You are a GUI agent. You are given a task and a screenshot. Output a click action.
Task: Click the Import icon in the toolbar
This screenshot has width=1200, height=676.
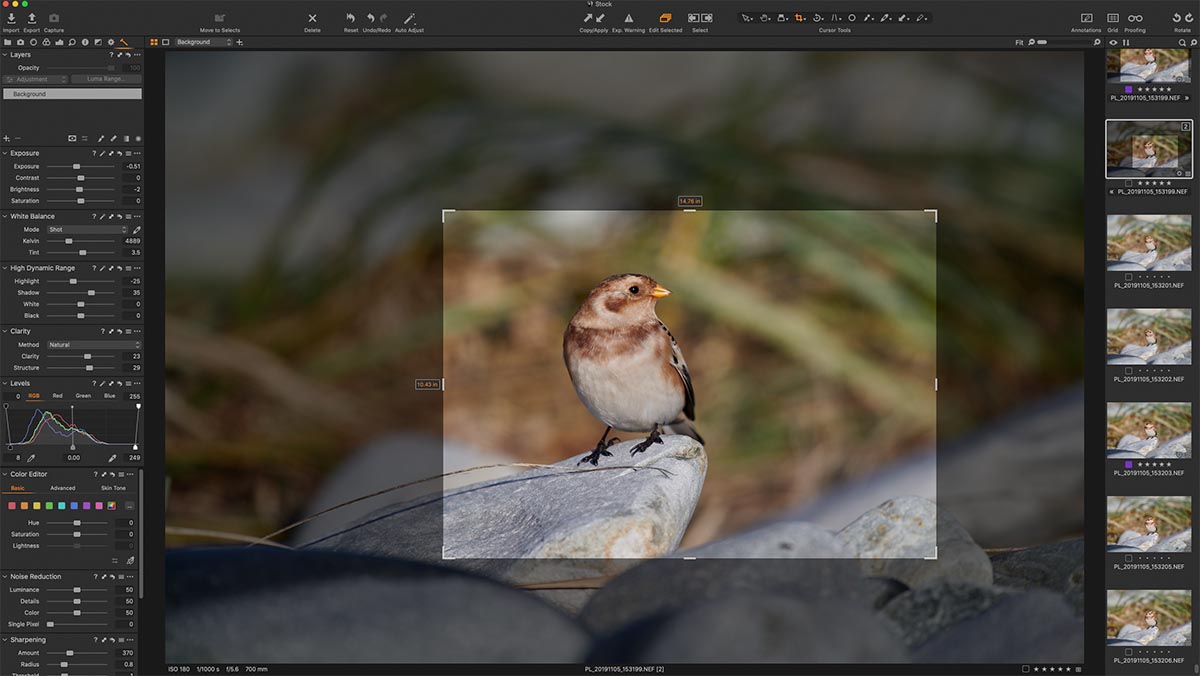tap(10, 18)
